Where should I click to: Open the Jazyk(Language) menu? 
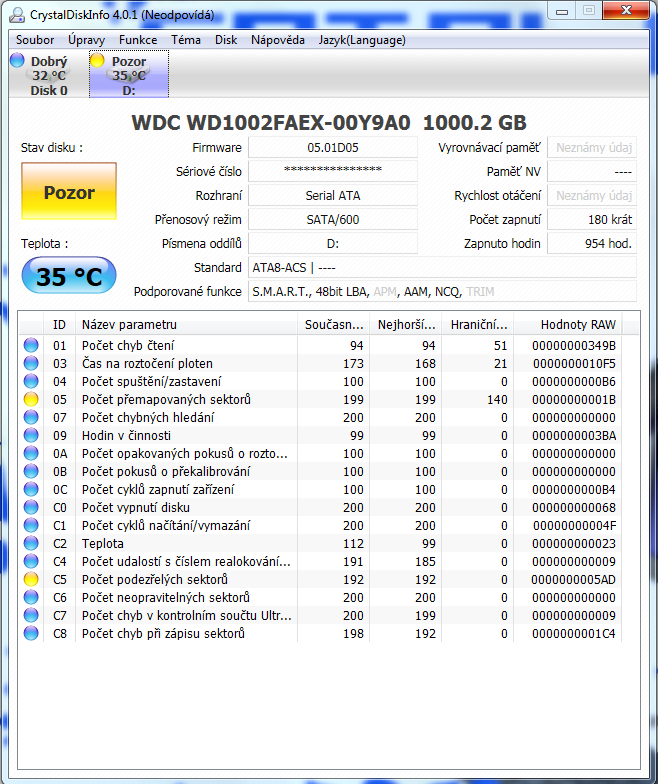(362, 40)
